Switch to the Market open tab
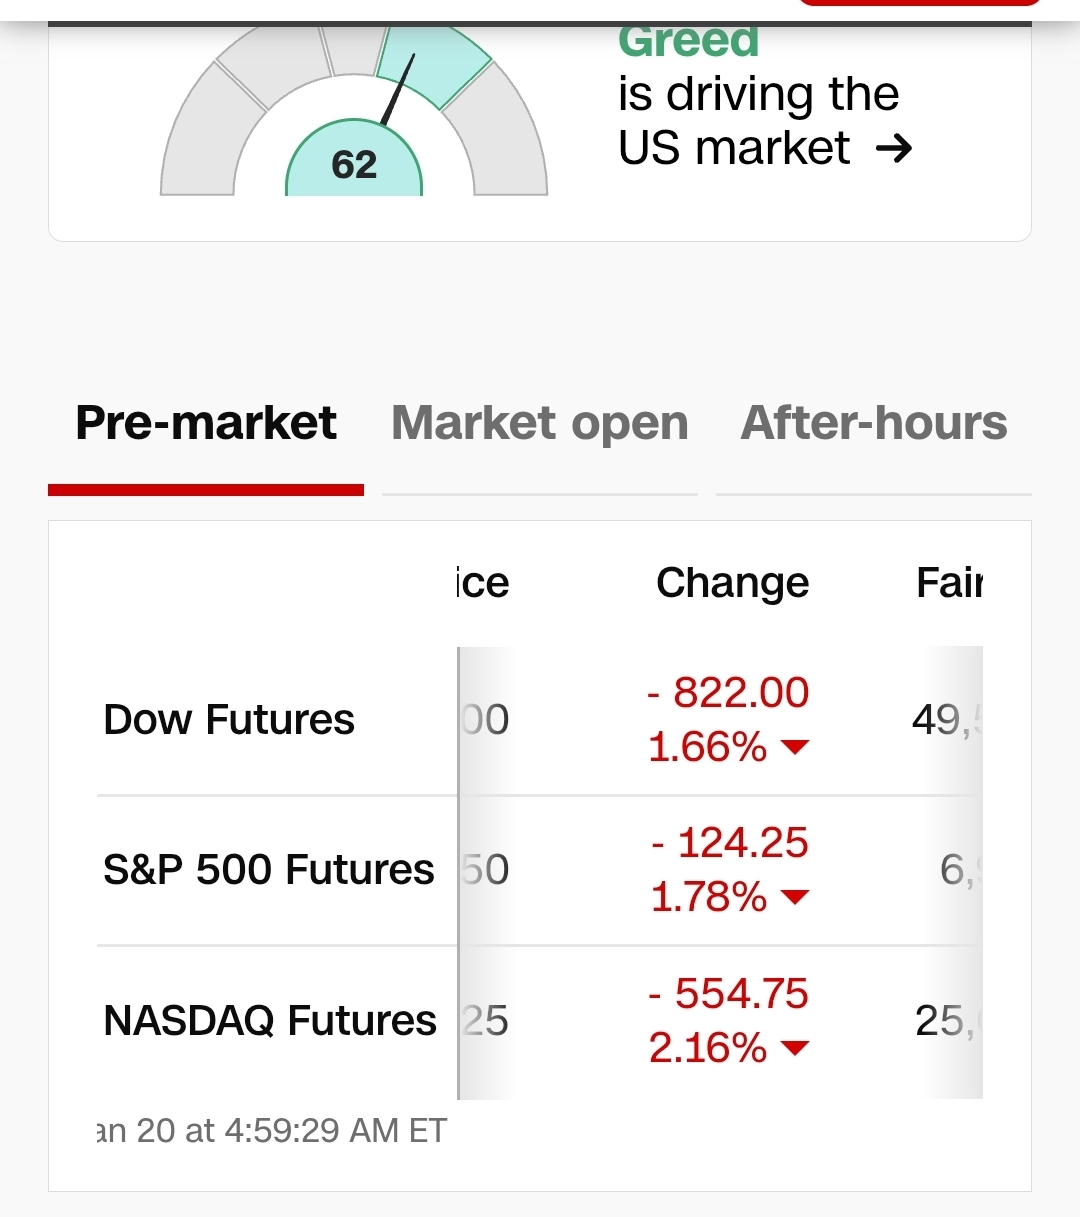The image size is (1080, 1217). (x=540, y=423)
